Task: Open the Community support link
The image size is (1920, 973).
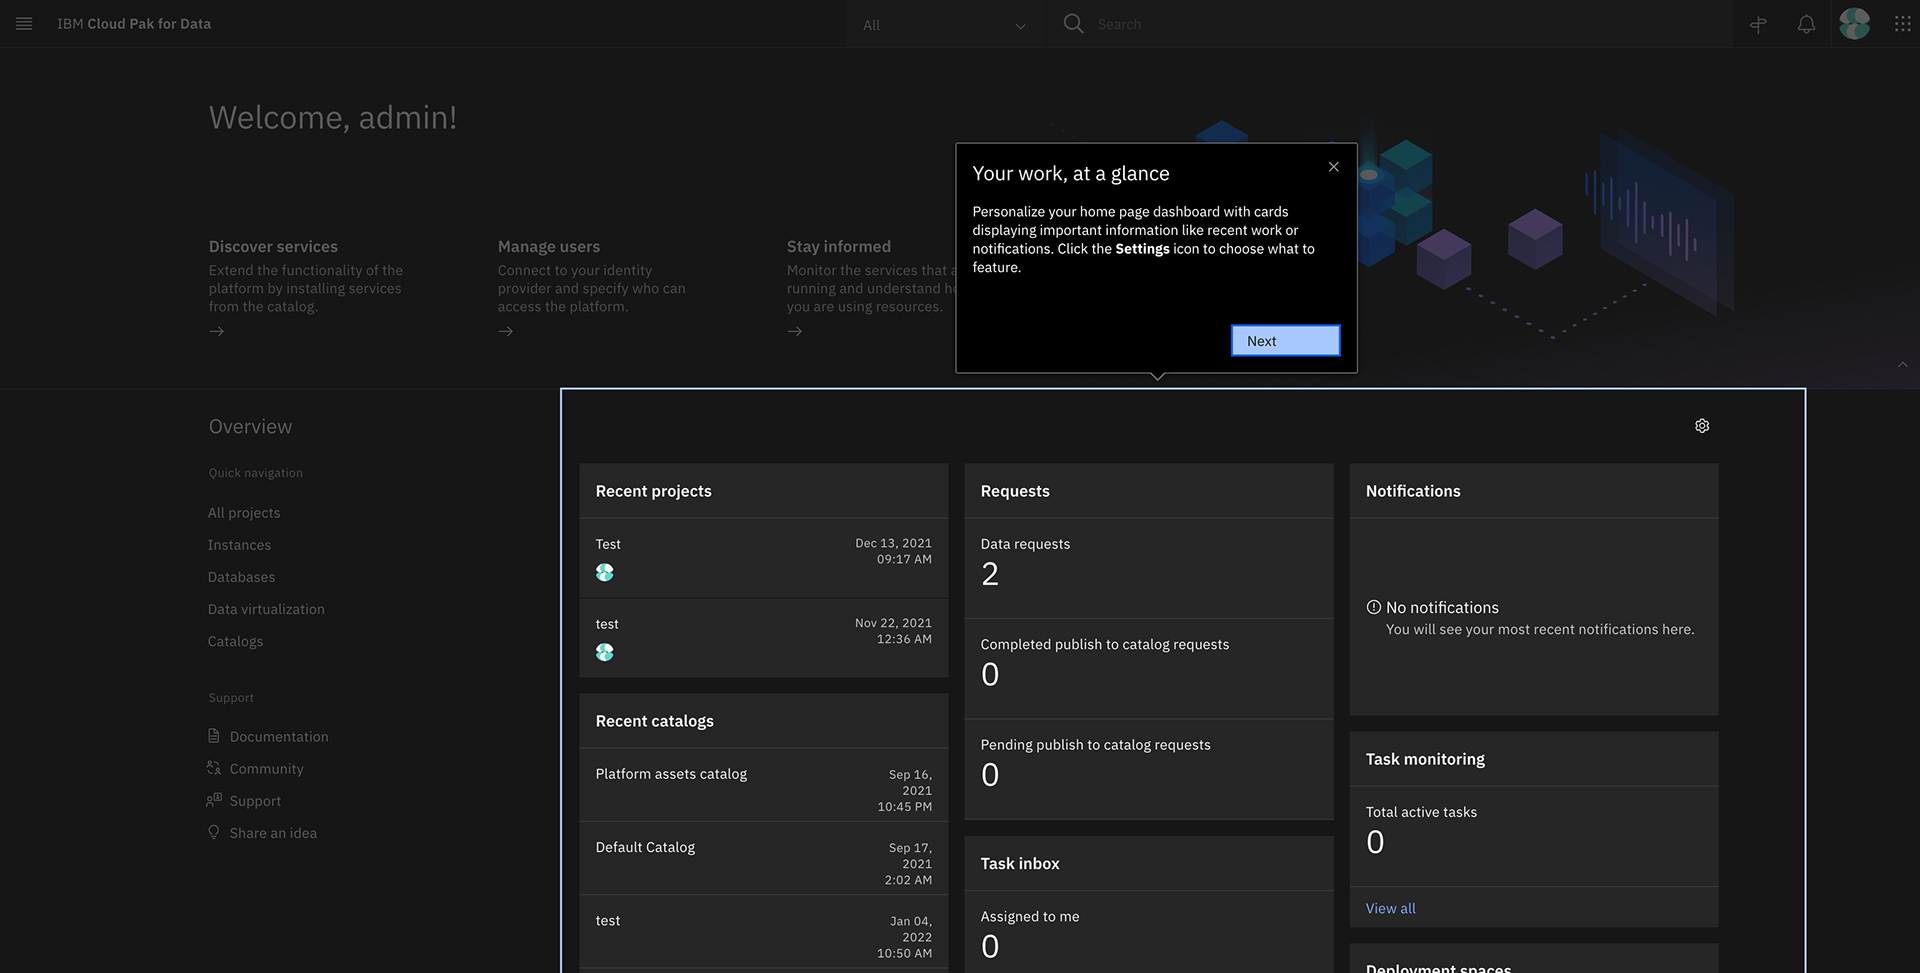Action: (x=266, y=769)
